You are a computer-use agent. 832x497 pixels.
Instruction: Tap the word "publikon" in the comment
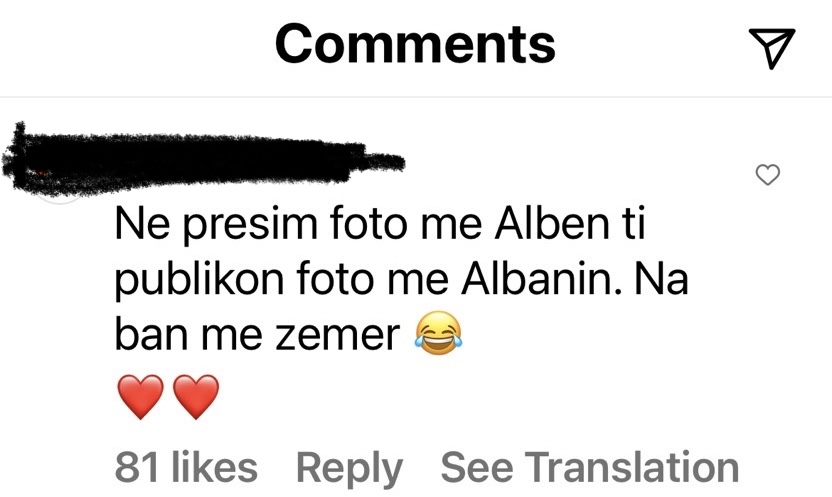(x=200, y=281)
